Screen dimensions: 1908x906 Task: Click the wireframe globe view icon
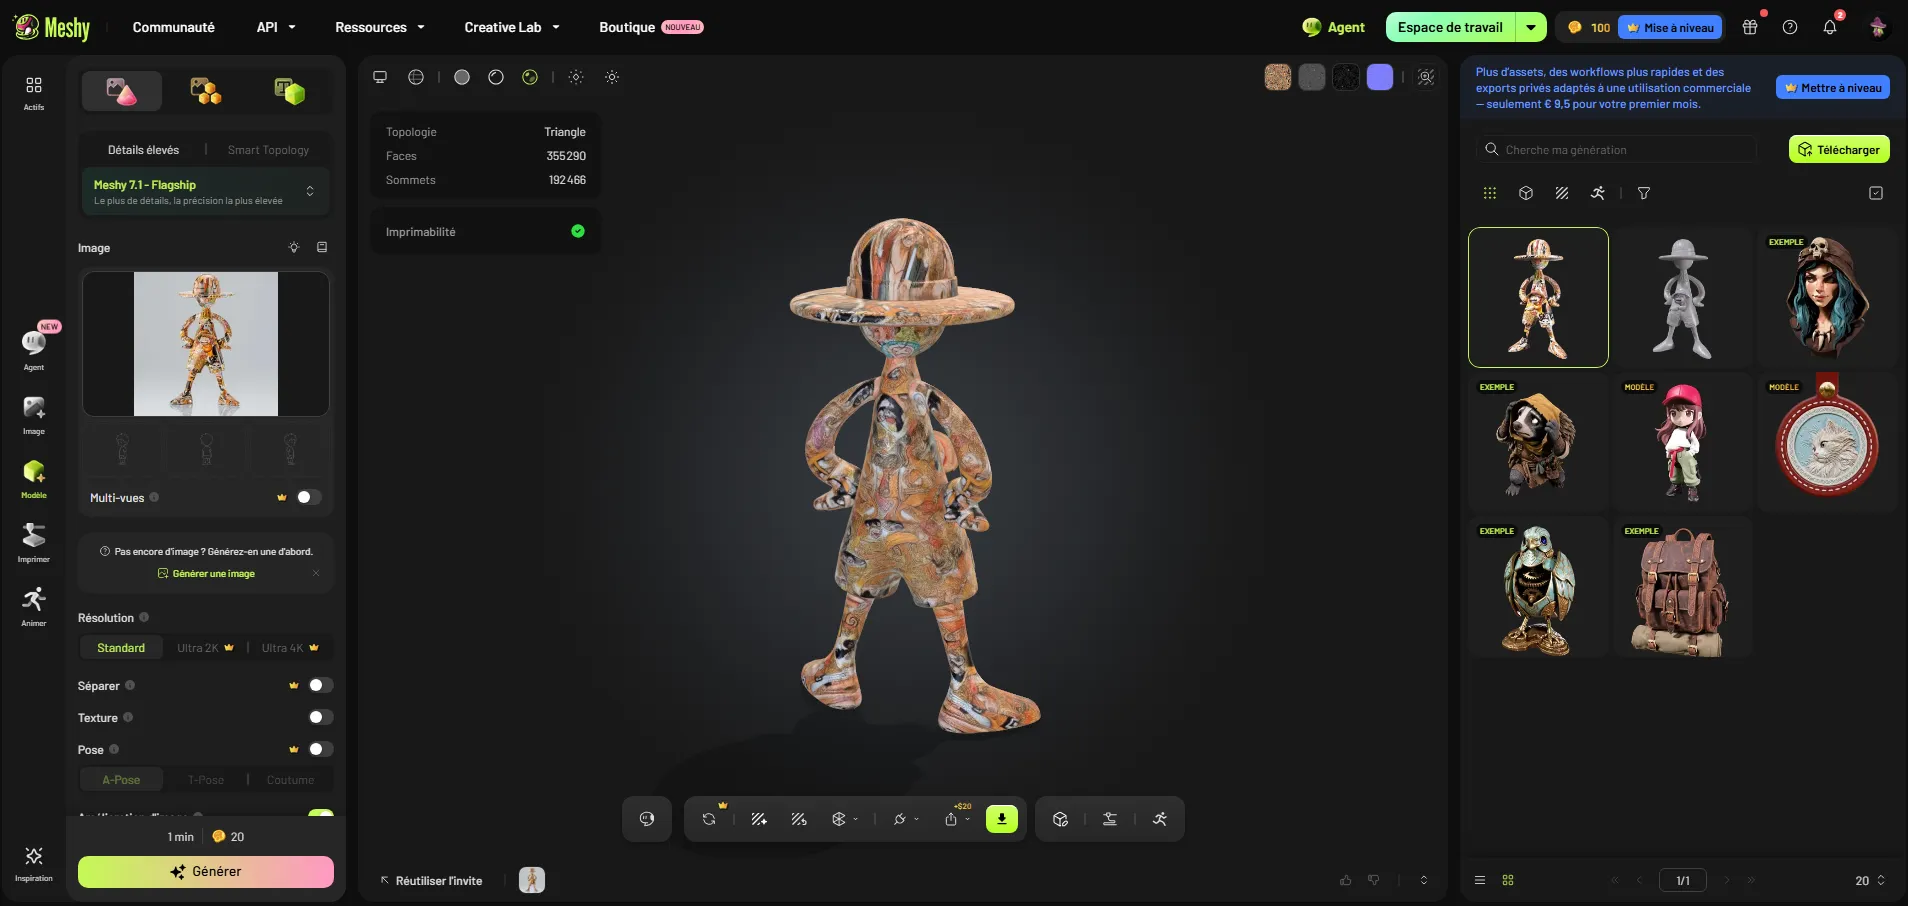416,77
